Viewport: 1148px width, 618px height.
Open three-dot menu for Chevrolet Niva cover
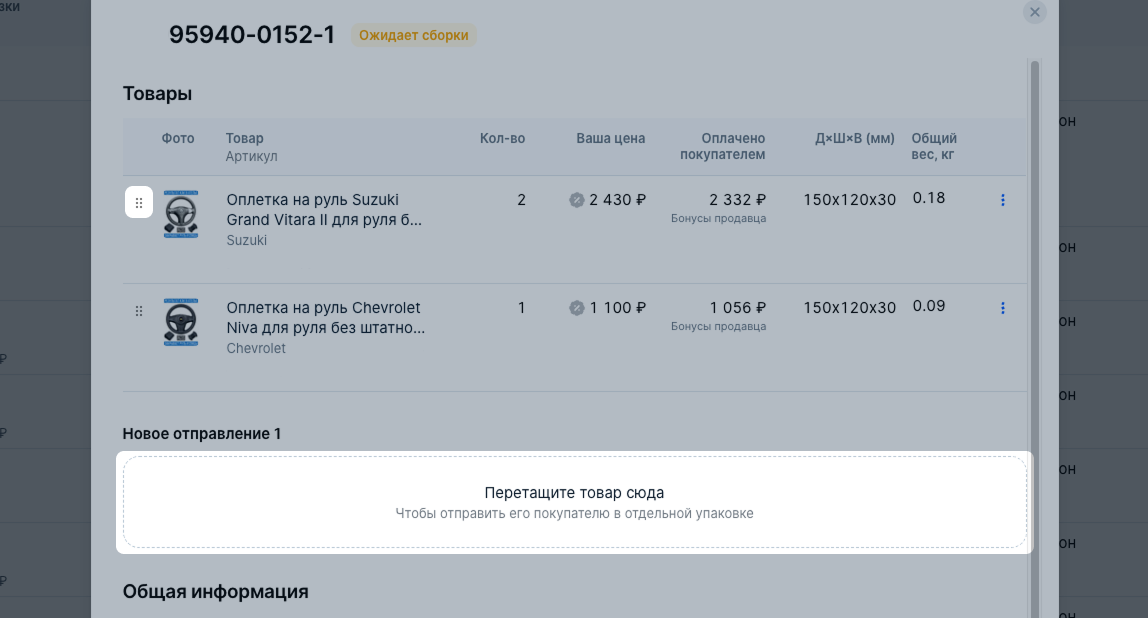1002,308
